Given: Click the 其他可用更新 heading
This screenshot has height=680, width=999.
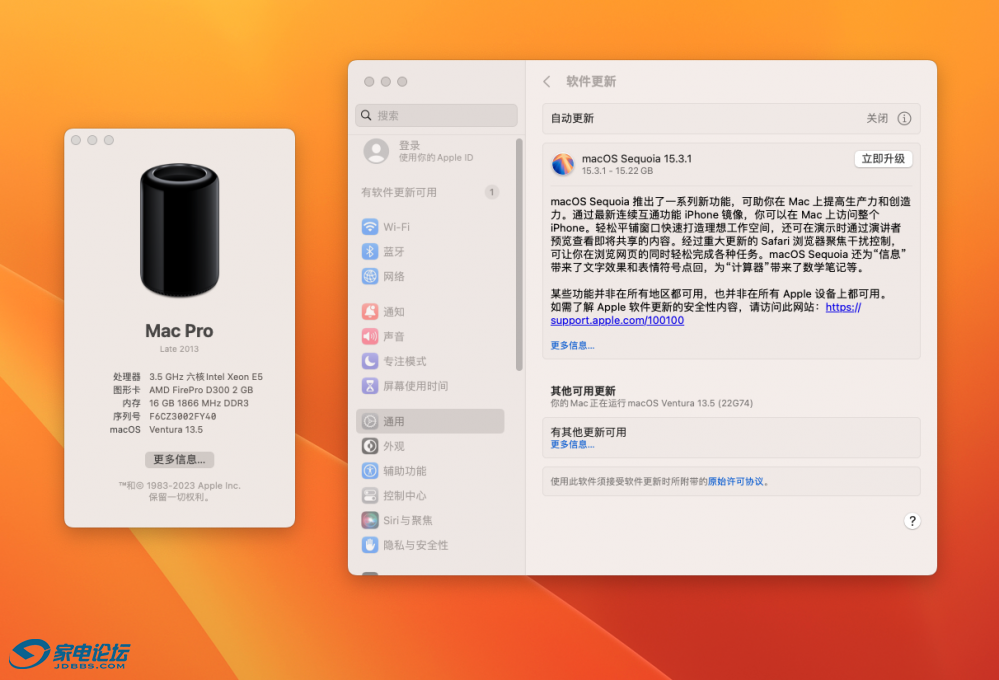Looking at the screenshot, I should pos(583,391).
